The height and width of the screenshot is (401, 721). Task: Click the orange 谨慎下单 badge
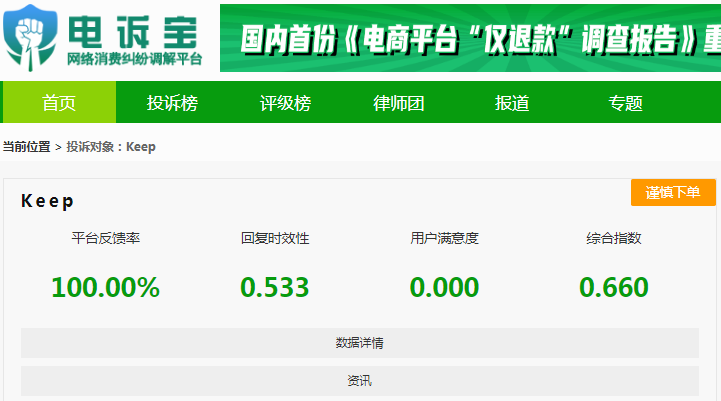[x=673, y=192]
